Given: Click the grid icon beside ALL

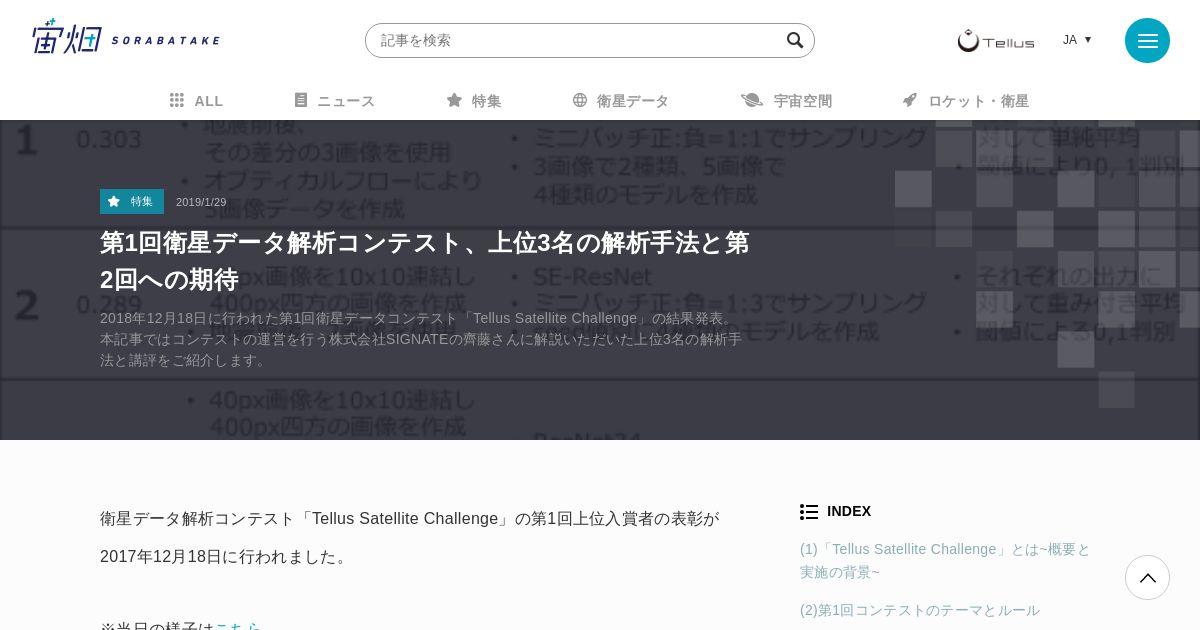Looking at the screenshot, I should (177, 100).
